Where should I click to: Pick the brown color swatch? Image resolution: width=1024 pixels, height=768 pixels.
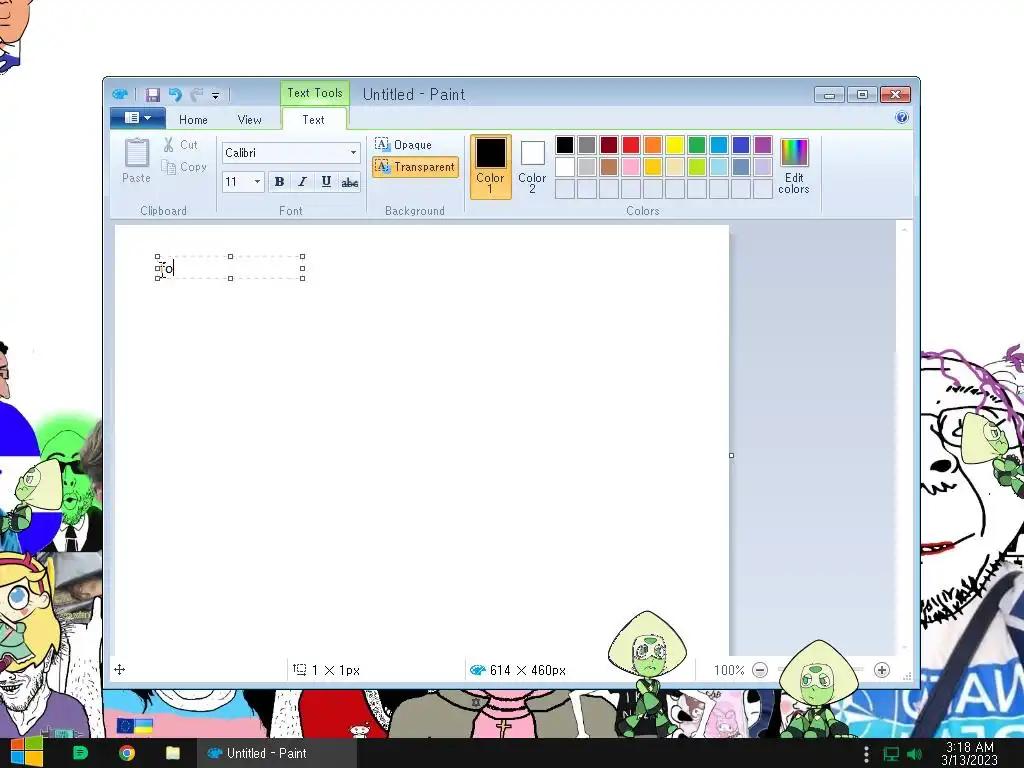609,167
